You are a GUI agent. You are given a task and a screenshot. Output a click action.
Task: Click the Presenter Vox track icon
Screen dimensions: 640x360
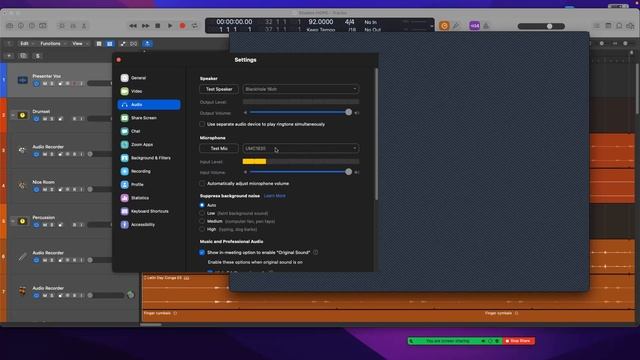point(22,80)
